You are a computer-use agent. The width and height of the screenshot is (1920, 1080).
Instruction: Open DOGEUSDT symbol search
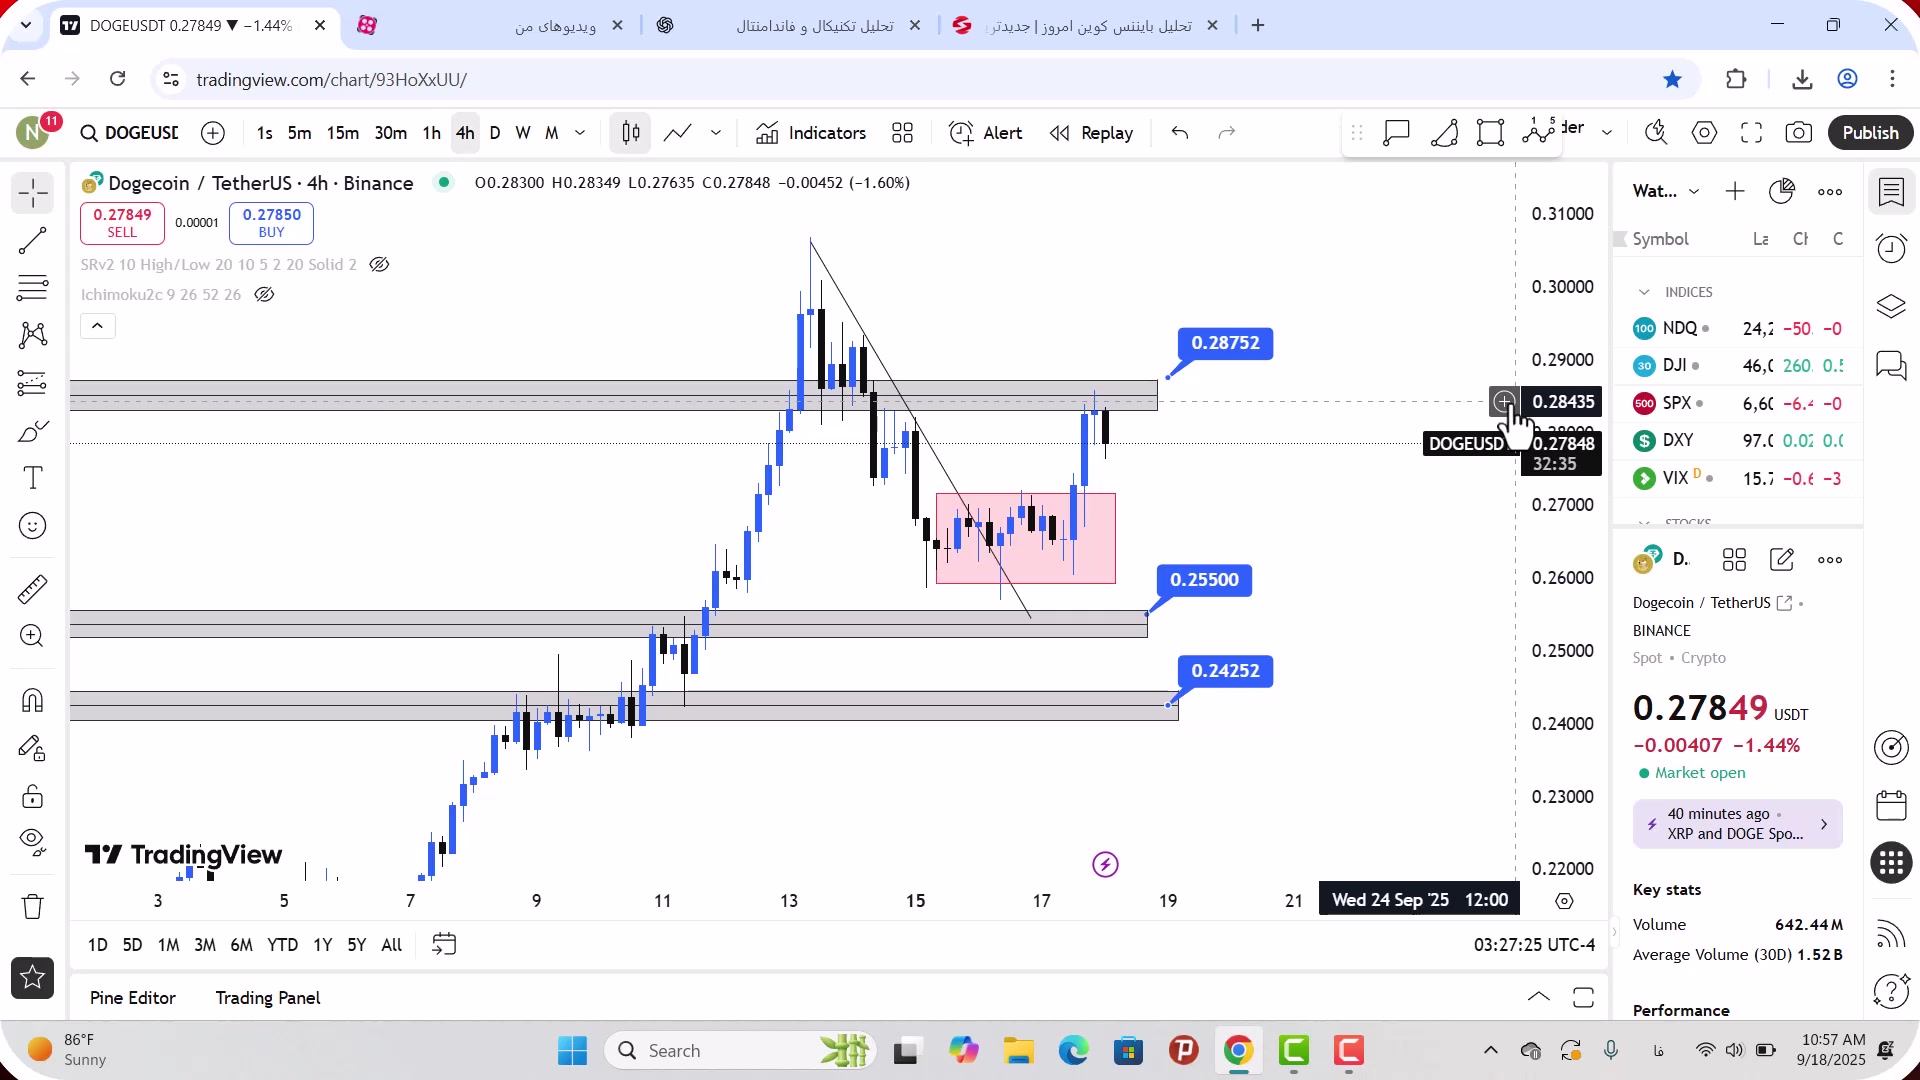point(130,133)
